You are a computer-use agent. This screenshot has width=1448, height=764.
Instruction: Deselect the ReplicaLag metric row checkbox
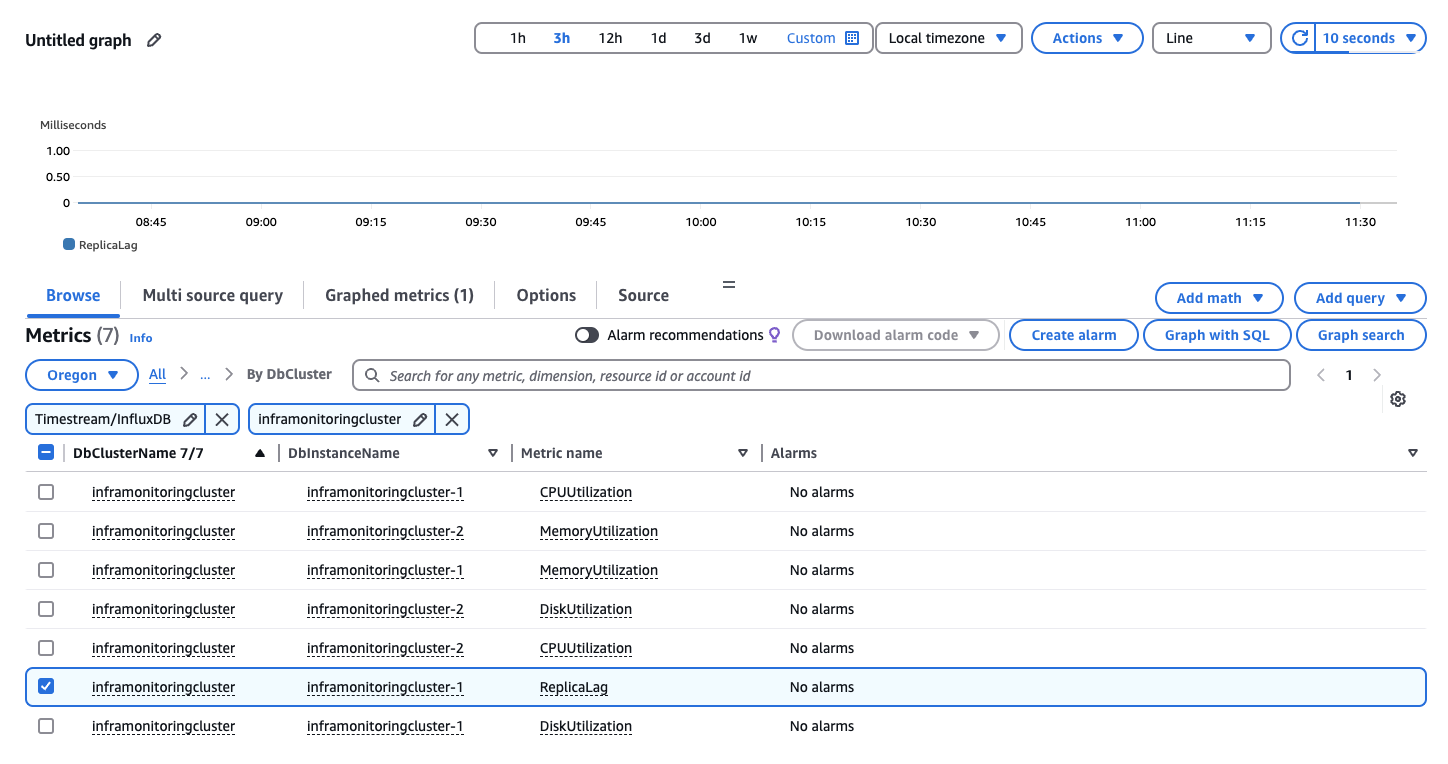(46, 687)
